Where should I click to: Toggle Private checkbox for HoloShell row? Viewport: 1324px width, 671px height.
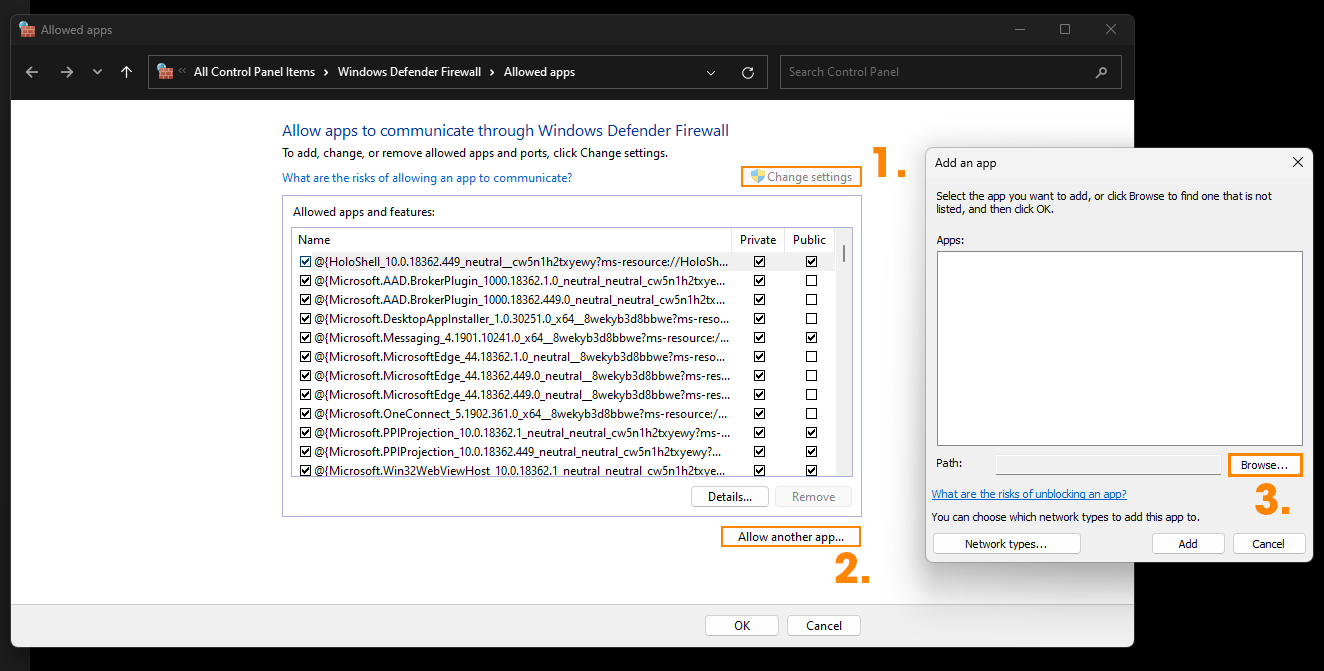point(759,262)
